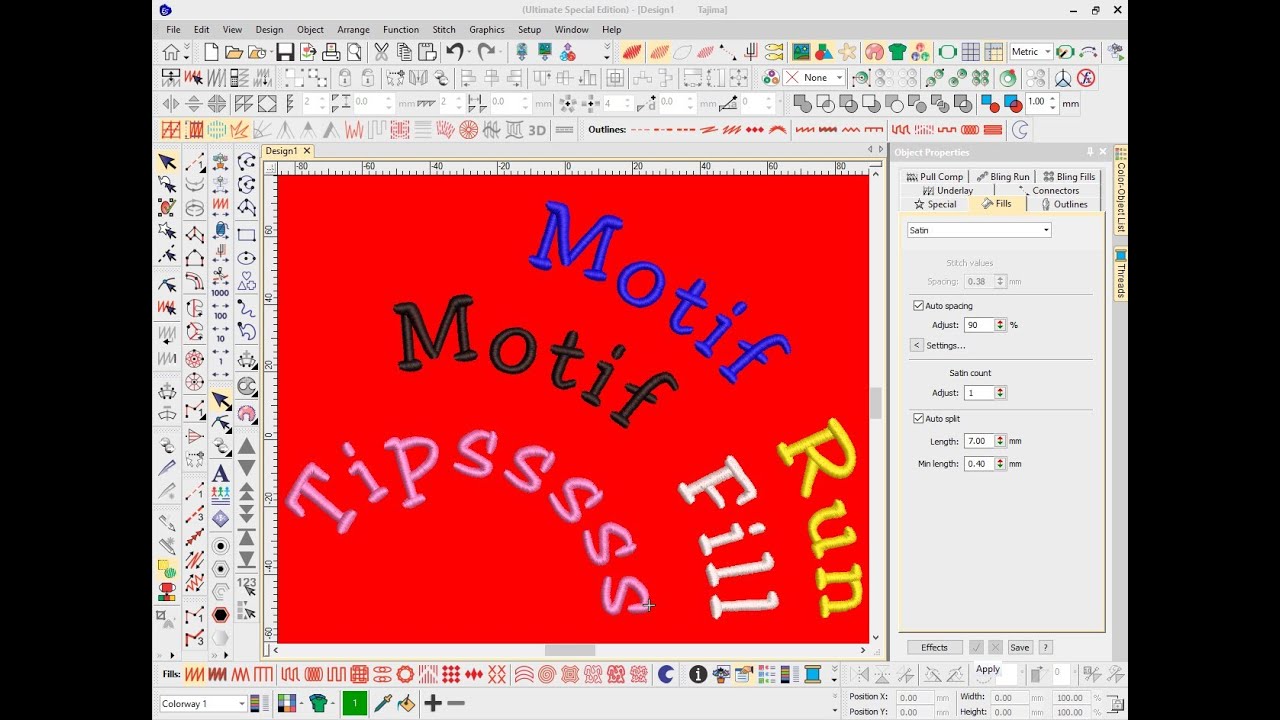This screenshot has height=720, width=1280.
Task: Add a color with the plus icon
Action: click(433, 704)
